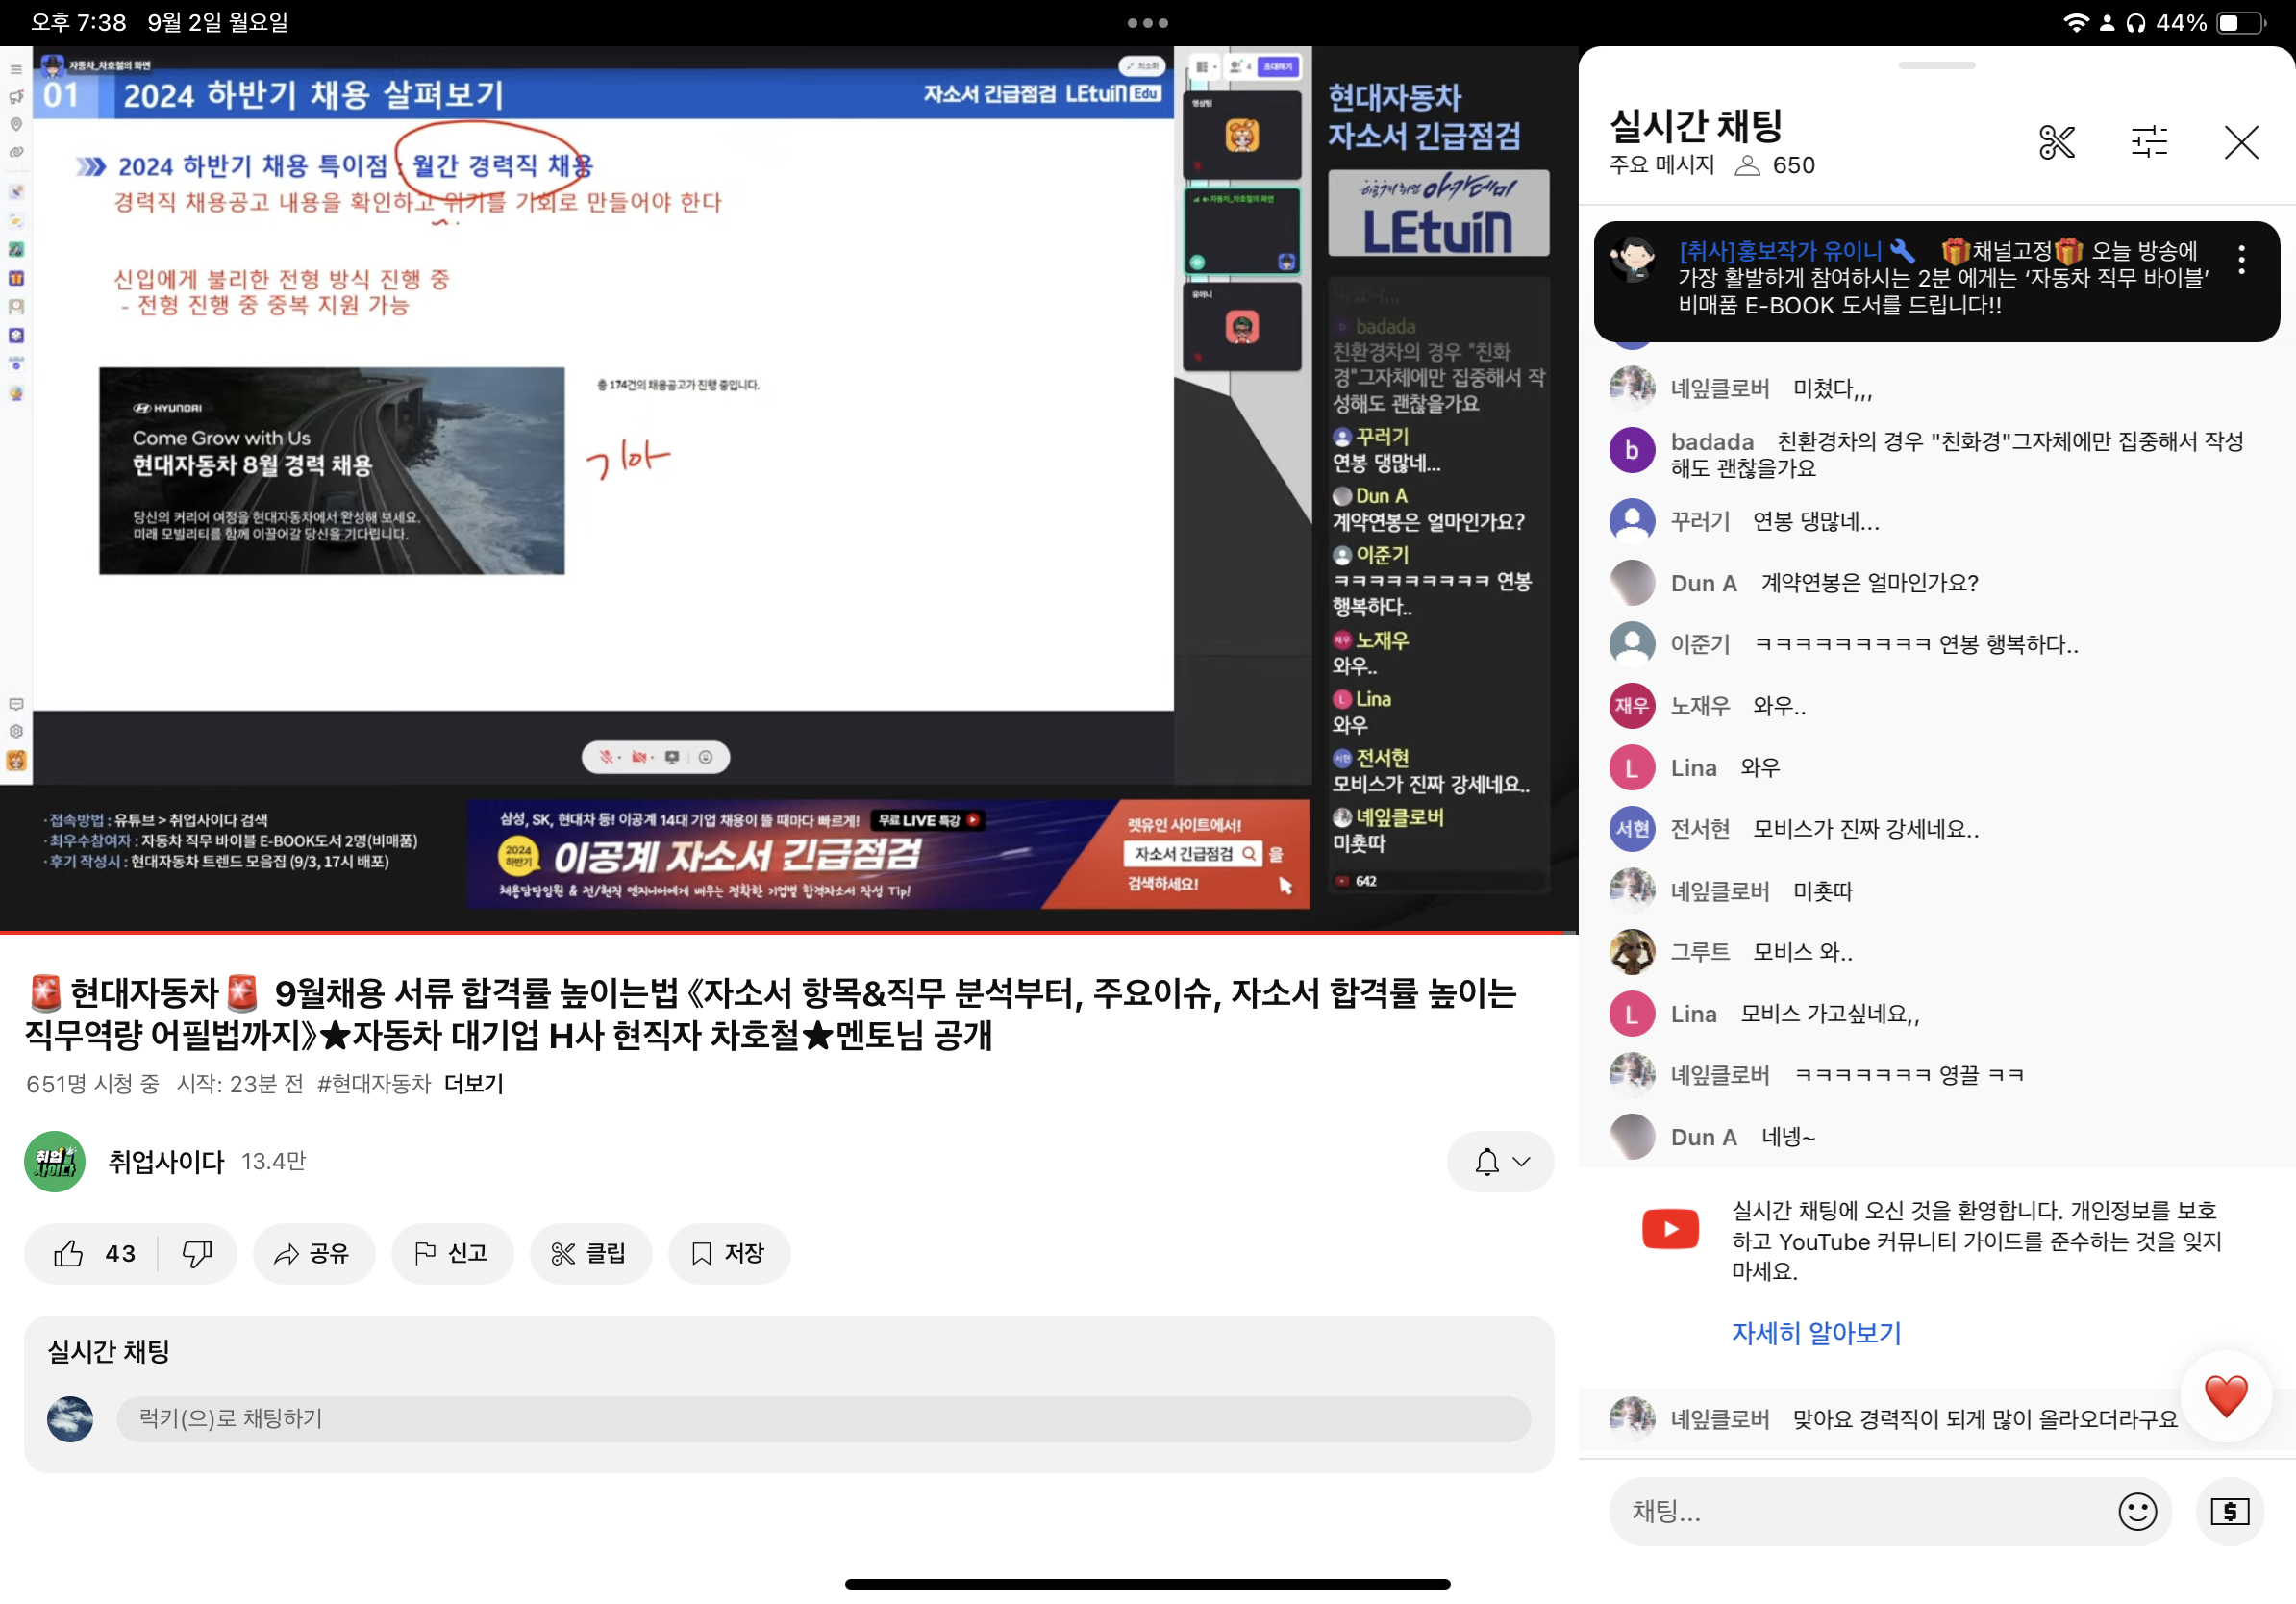Expand video description with 더보기
The height and width of the screenshot is (1604, 2296).
coord(473,1084)
